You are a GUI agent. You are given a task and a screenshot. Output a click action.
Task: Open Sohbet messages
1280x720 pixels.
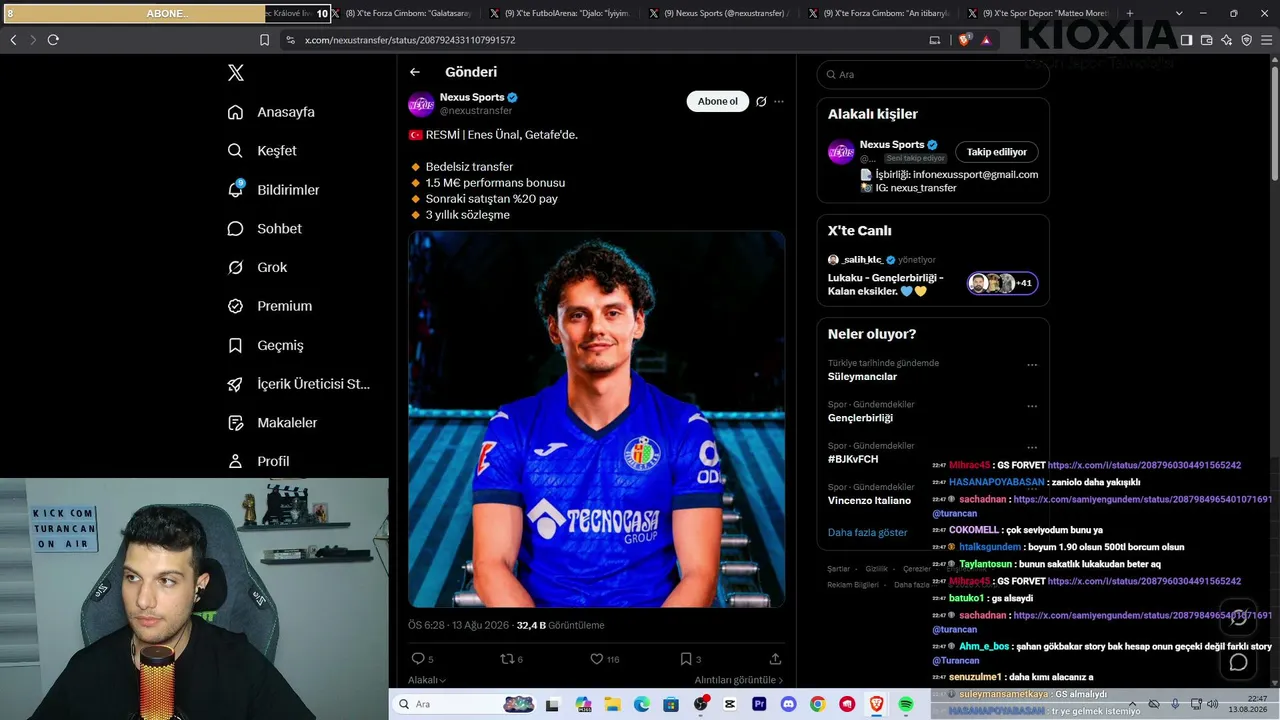(265, 229)
